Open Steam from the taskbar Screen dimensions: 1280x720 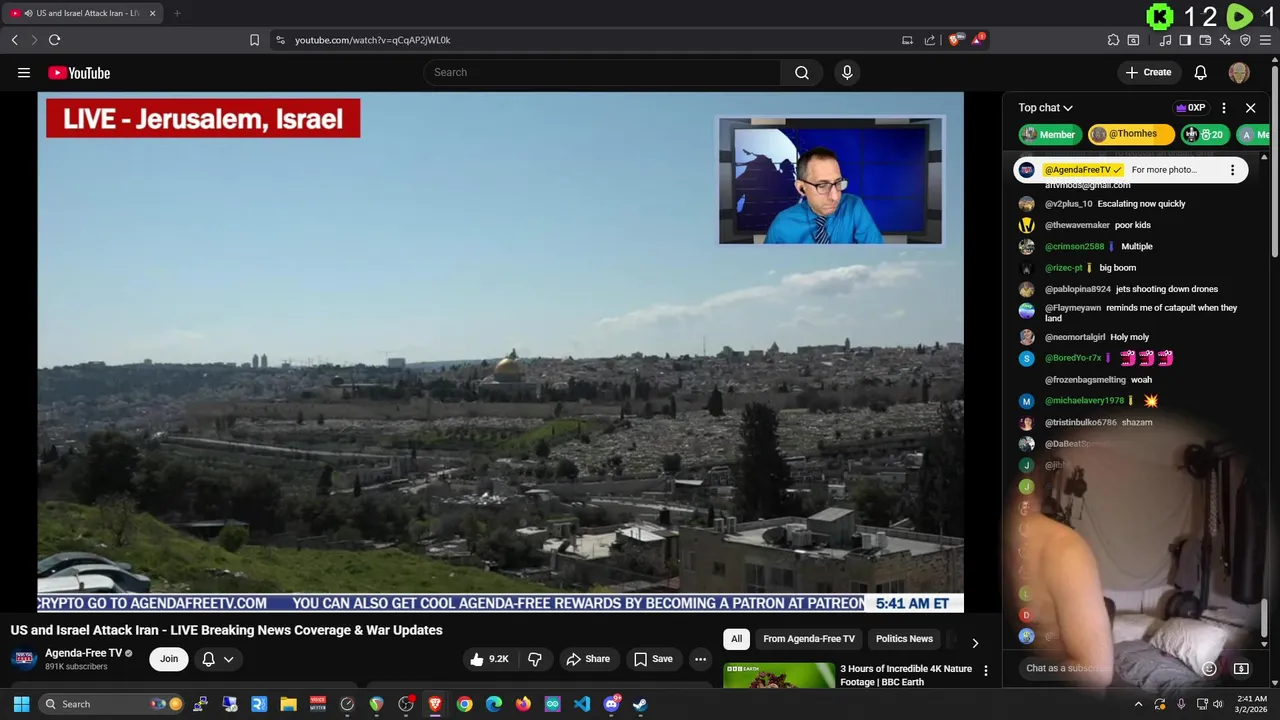[640, 704]
